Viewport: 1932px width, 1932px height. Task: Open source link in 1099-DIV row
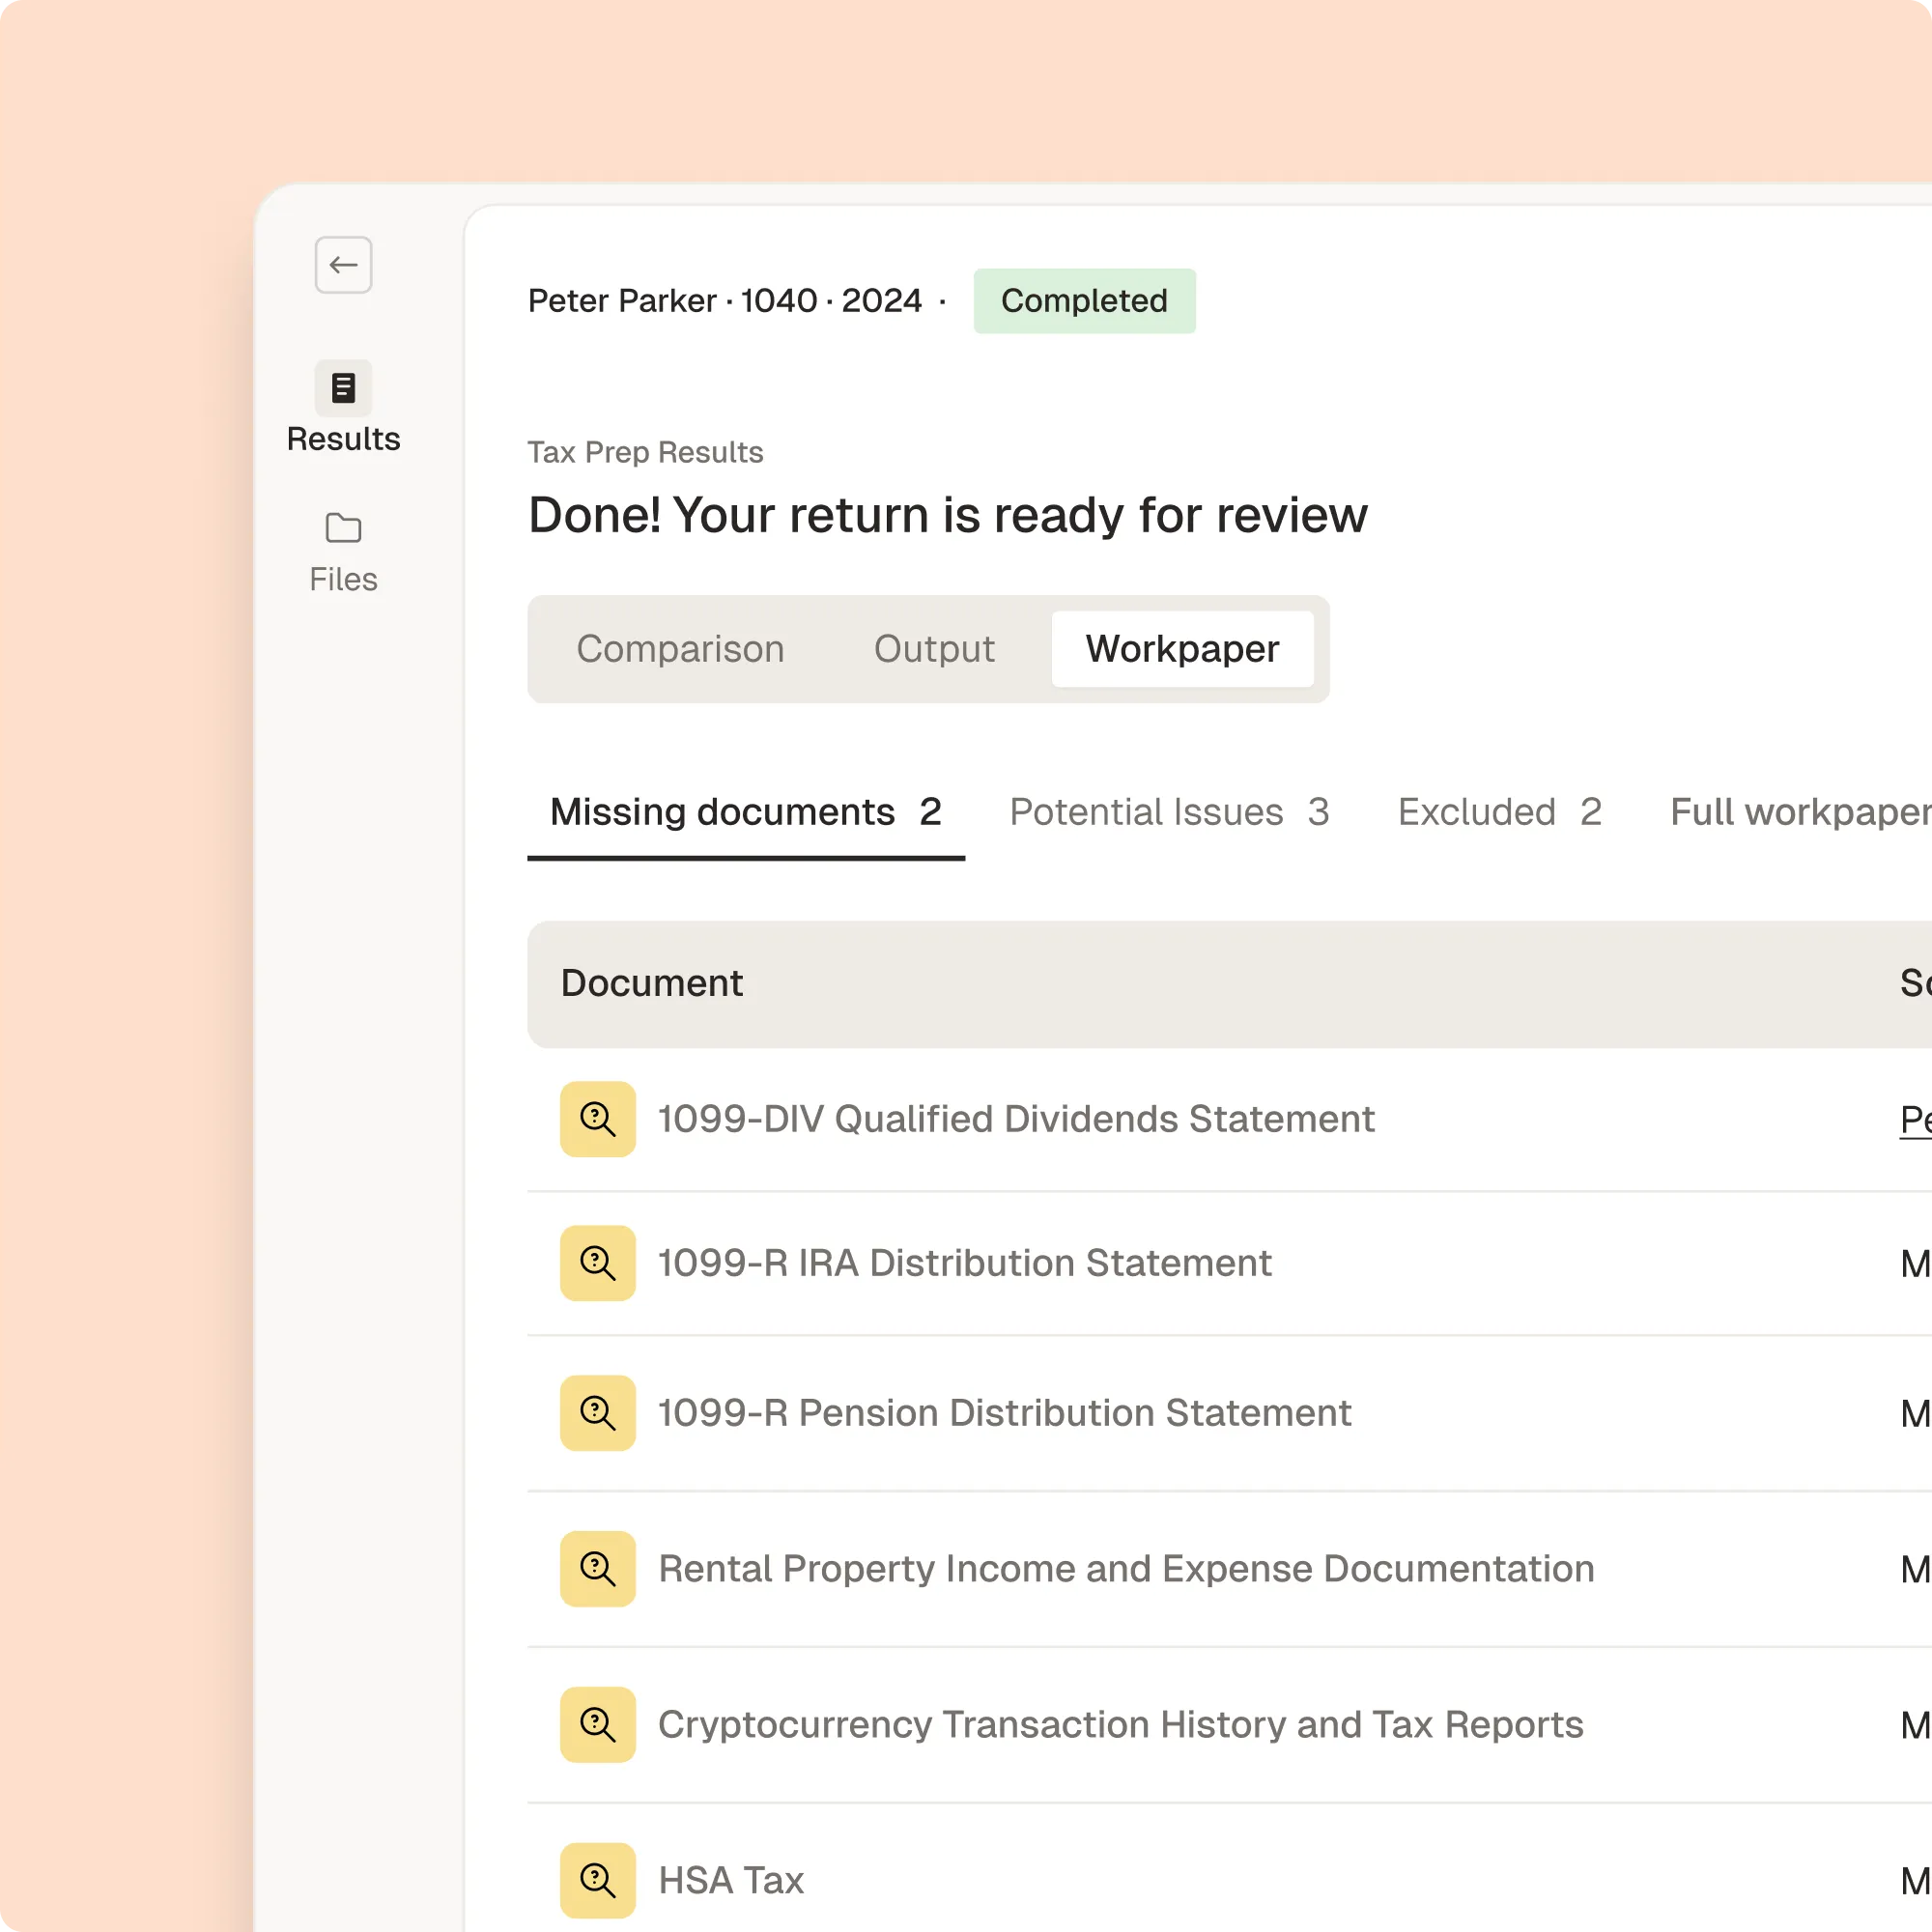[1914, 1119]
